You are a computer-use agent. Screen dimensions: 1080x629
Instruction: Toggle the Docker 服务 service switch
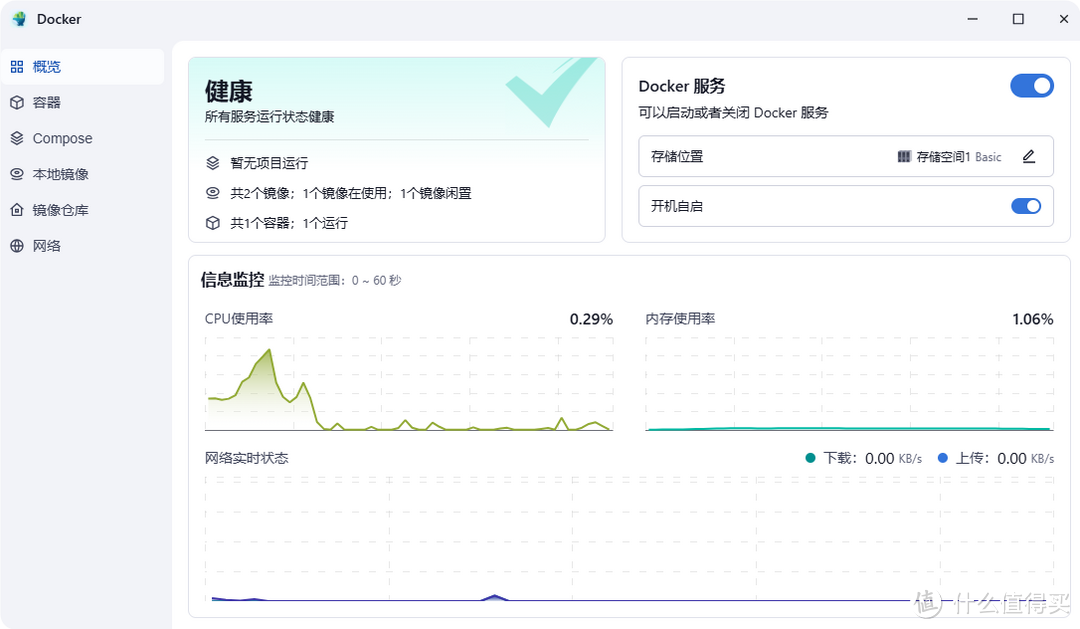click(1031, 85)
